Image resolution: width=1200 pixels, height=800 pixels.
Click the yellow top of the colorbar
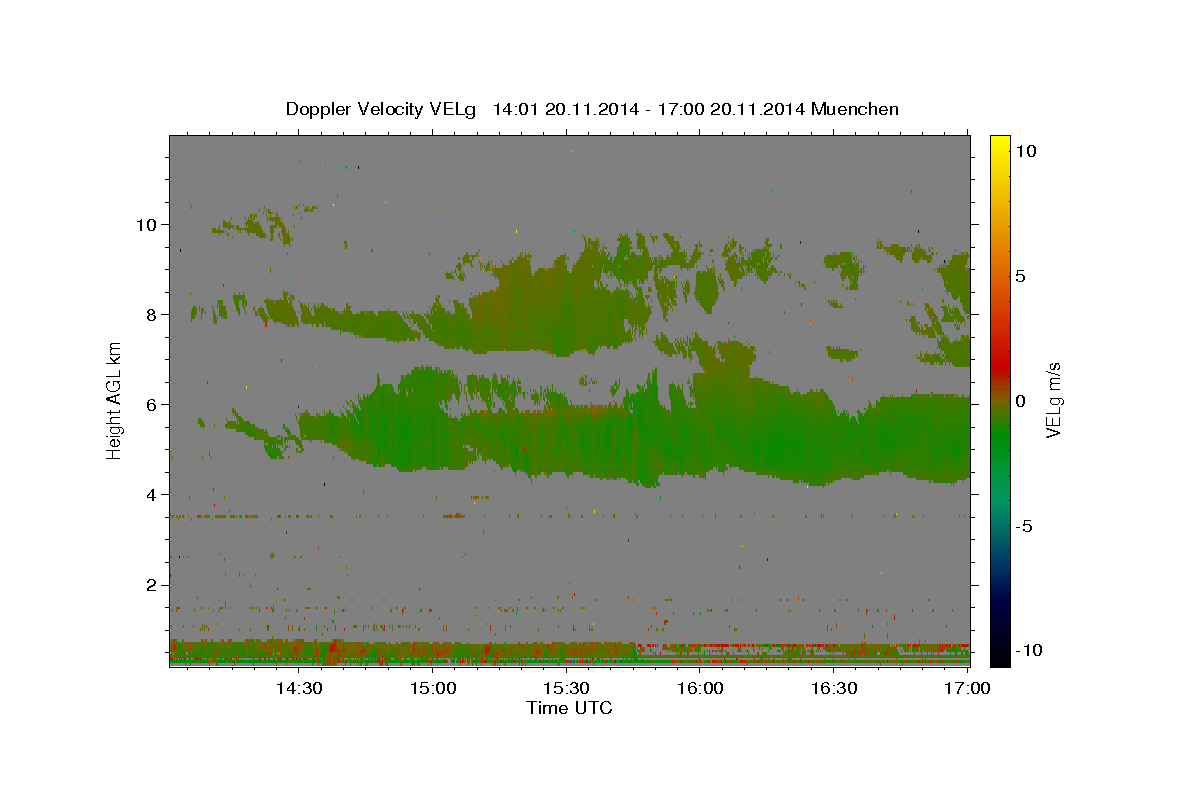tap(999, 145)
